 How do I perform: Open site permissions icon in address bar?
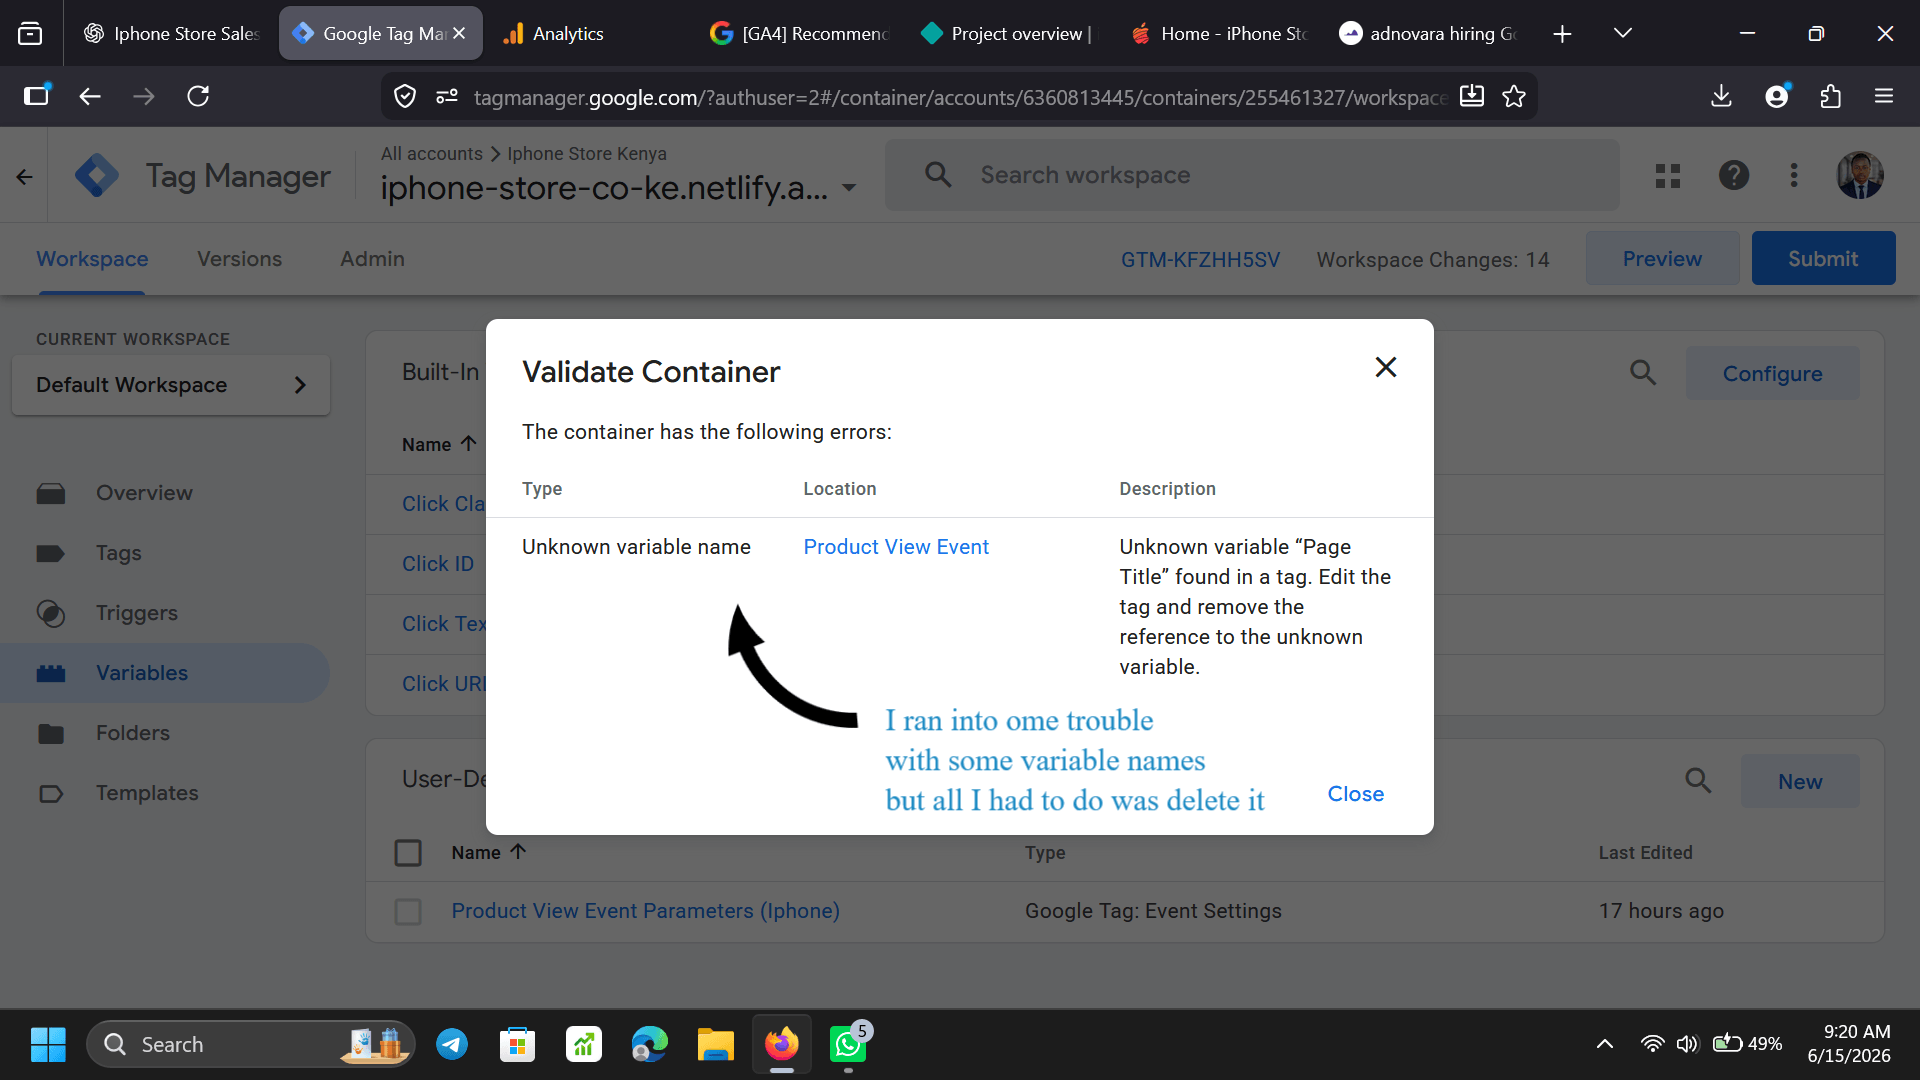447,97
